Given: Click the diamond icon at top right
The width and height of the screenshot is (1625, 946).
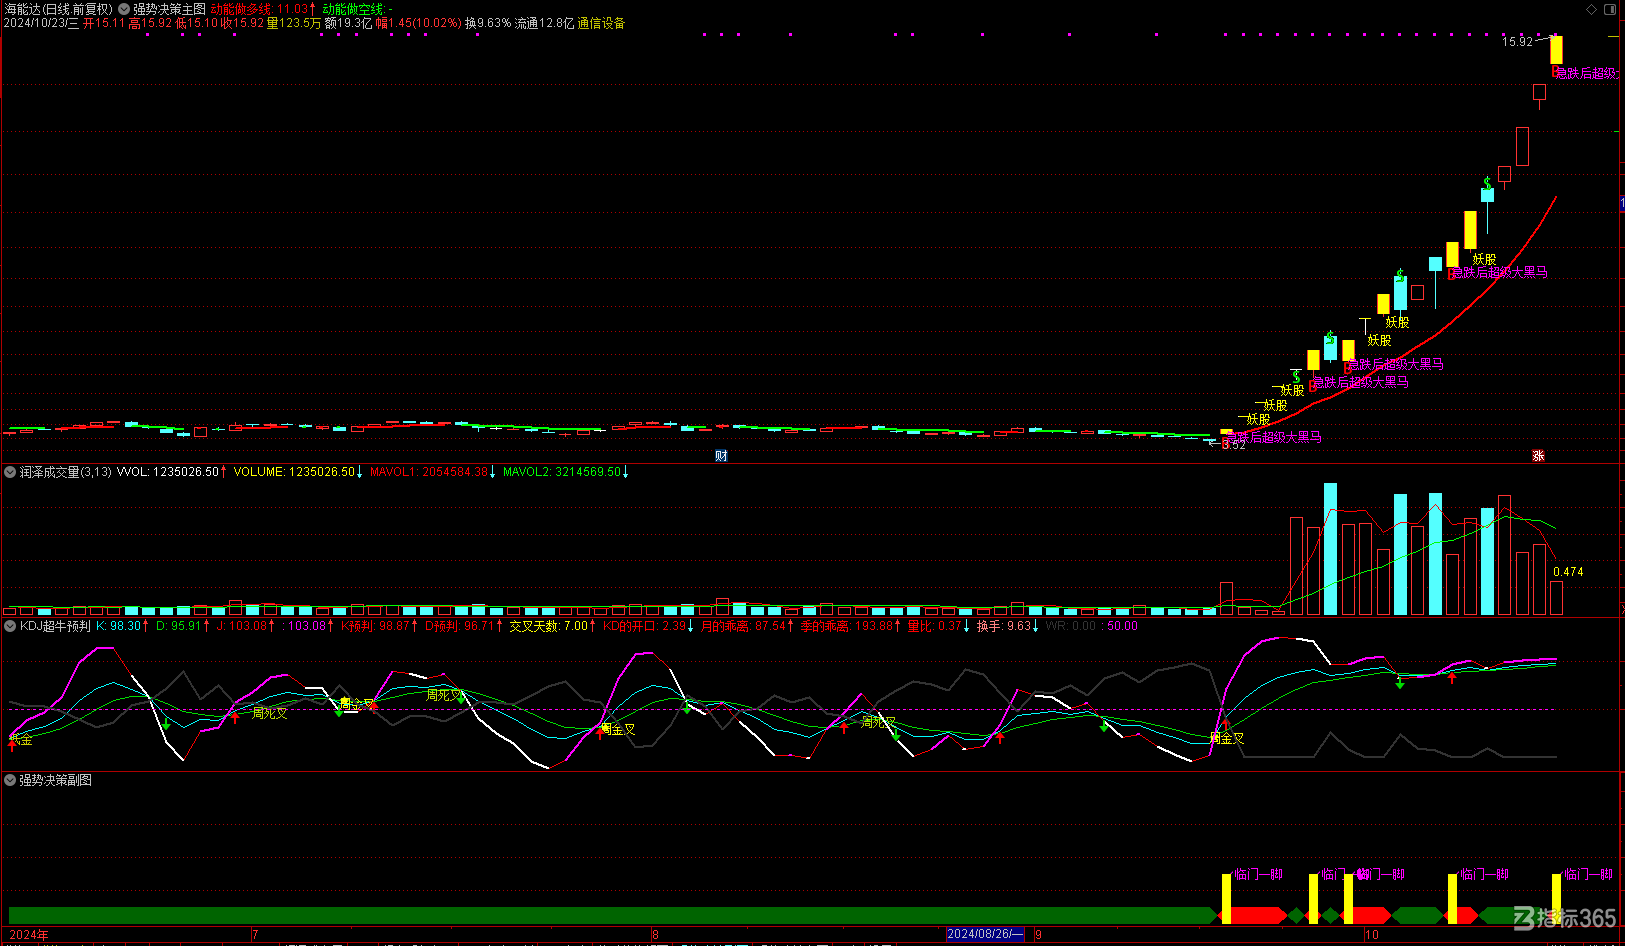Looking at the screenshot, I should pos(1592,9).
